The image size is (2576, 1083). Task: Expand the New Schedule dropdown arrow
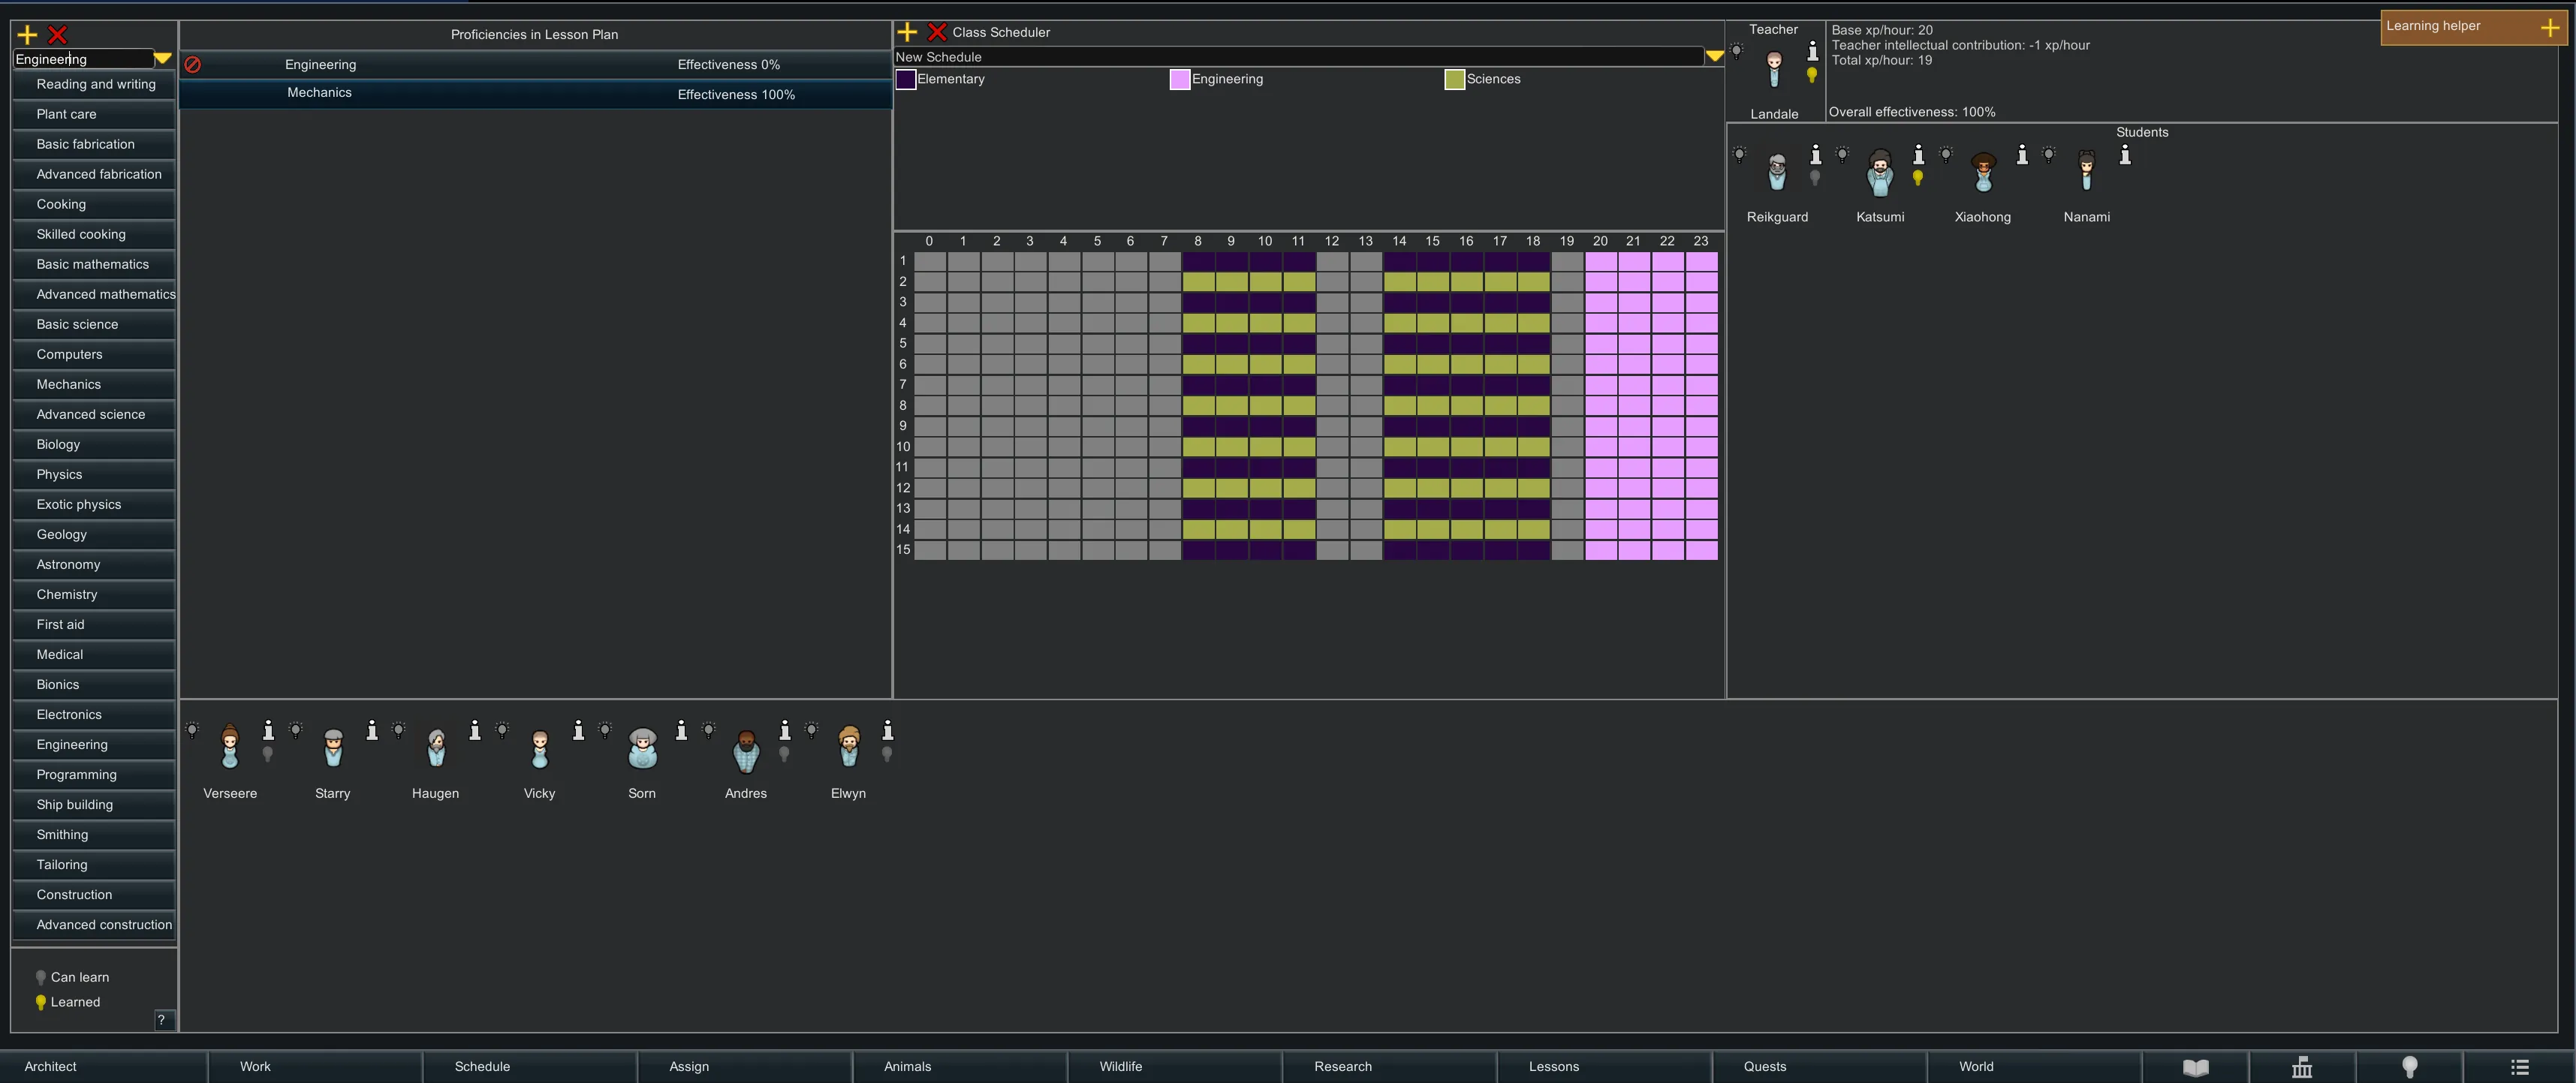click(x=1714, y=57)
